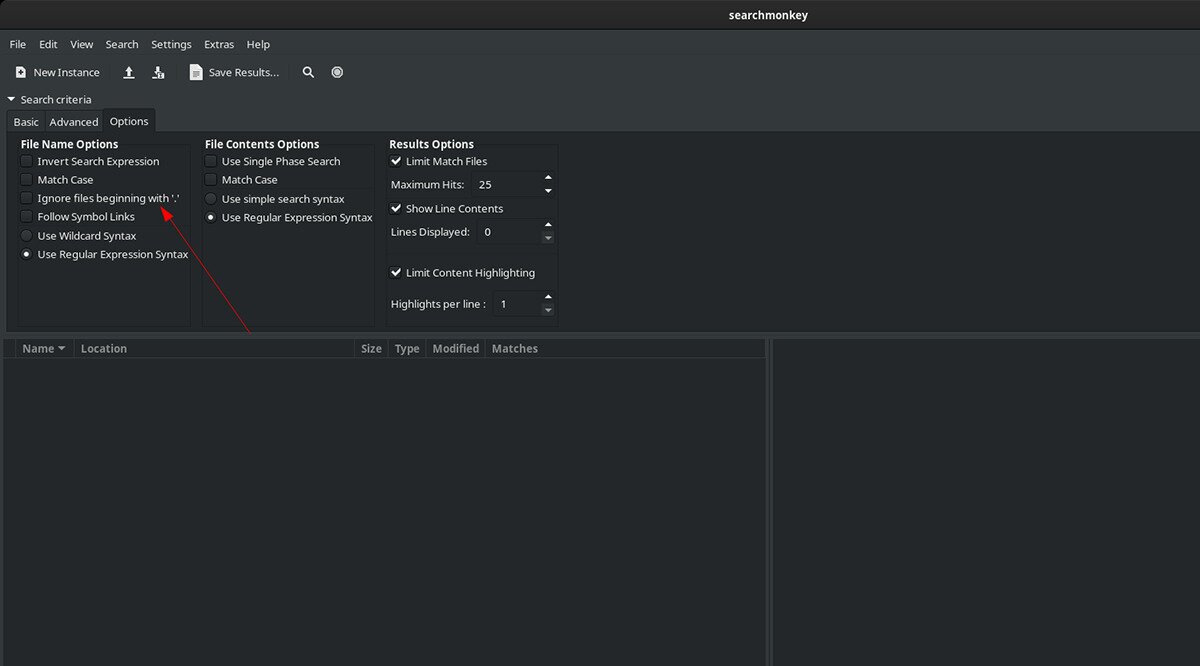Select Use Single Phase Search option
The height and width of the screenshot is (666, 1200).
[210, 161]
